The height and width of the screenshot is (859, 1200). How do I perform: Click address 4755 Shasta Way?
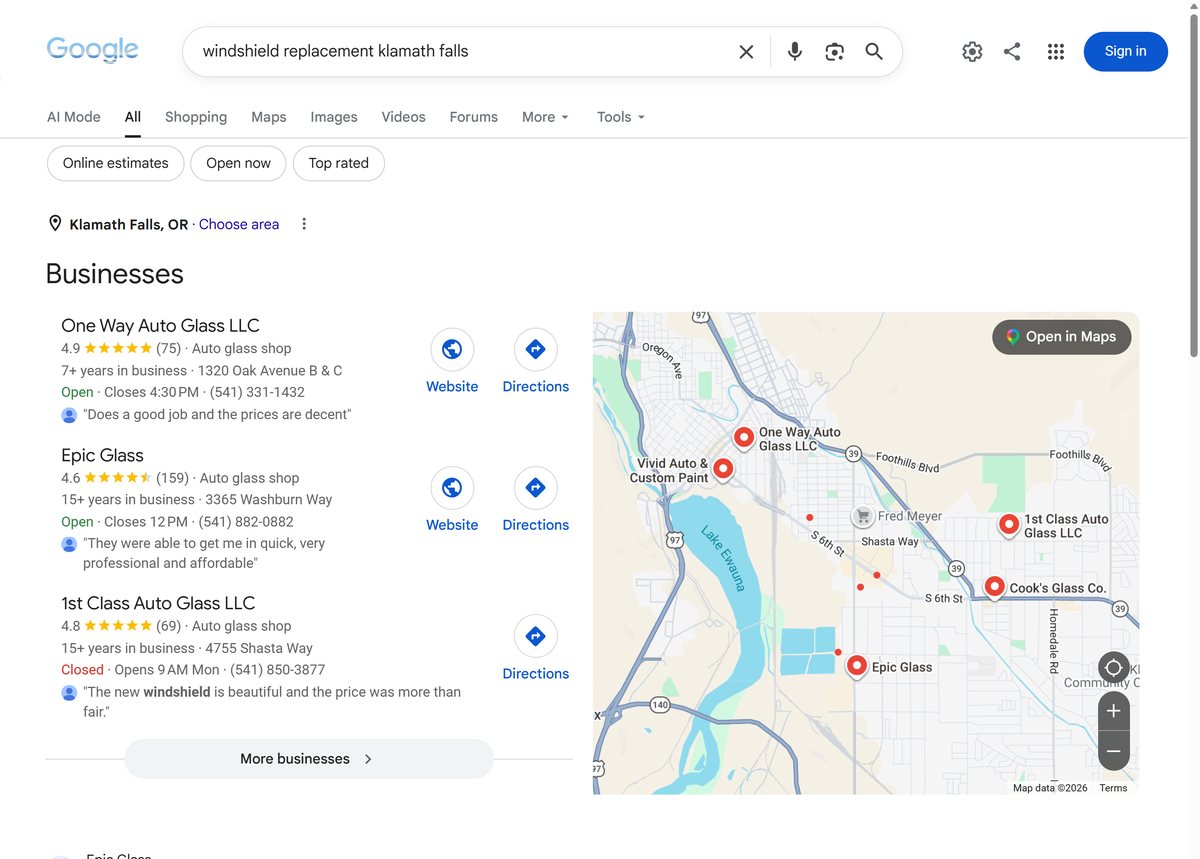click(x=259, y=647)
